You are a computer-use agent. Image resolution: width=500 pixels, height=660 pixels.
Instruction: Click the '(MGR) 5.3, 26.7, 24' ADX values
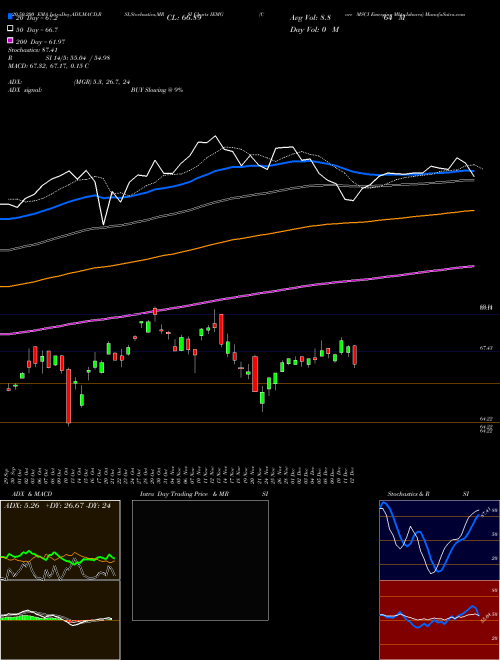102,82
